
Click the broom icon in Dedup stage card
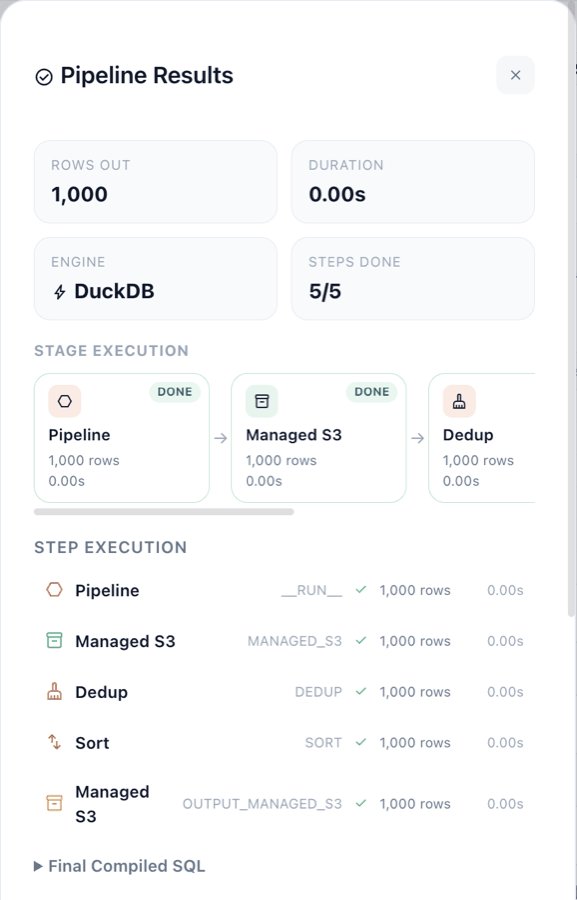tap(459, 401)
